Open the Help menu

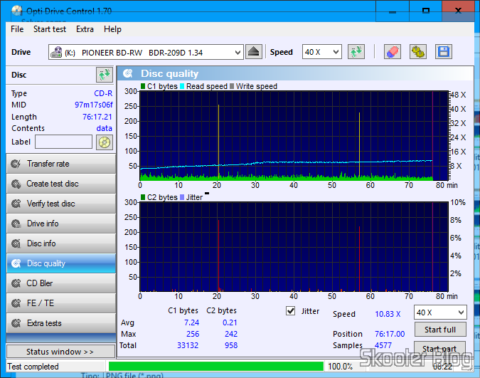[x=112, y=29]
